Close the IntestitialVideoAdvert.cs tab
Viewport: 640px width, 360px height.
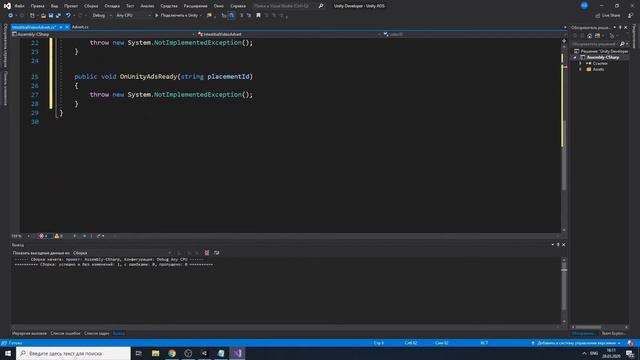[x=67, y=27]
